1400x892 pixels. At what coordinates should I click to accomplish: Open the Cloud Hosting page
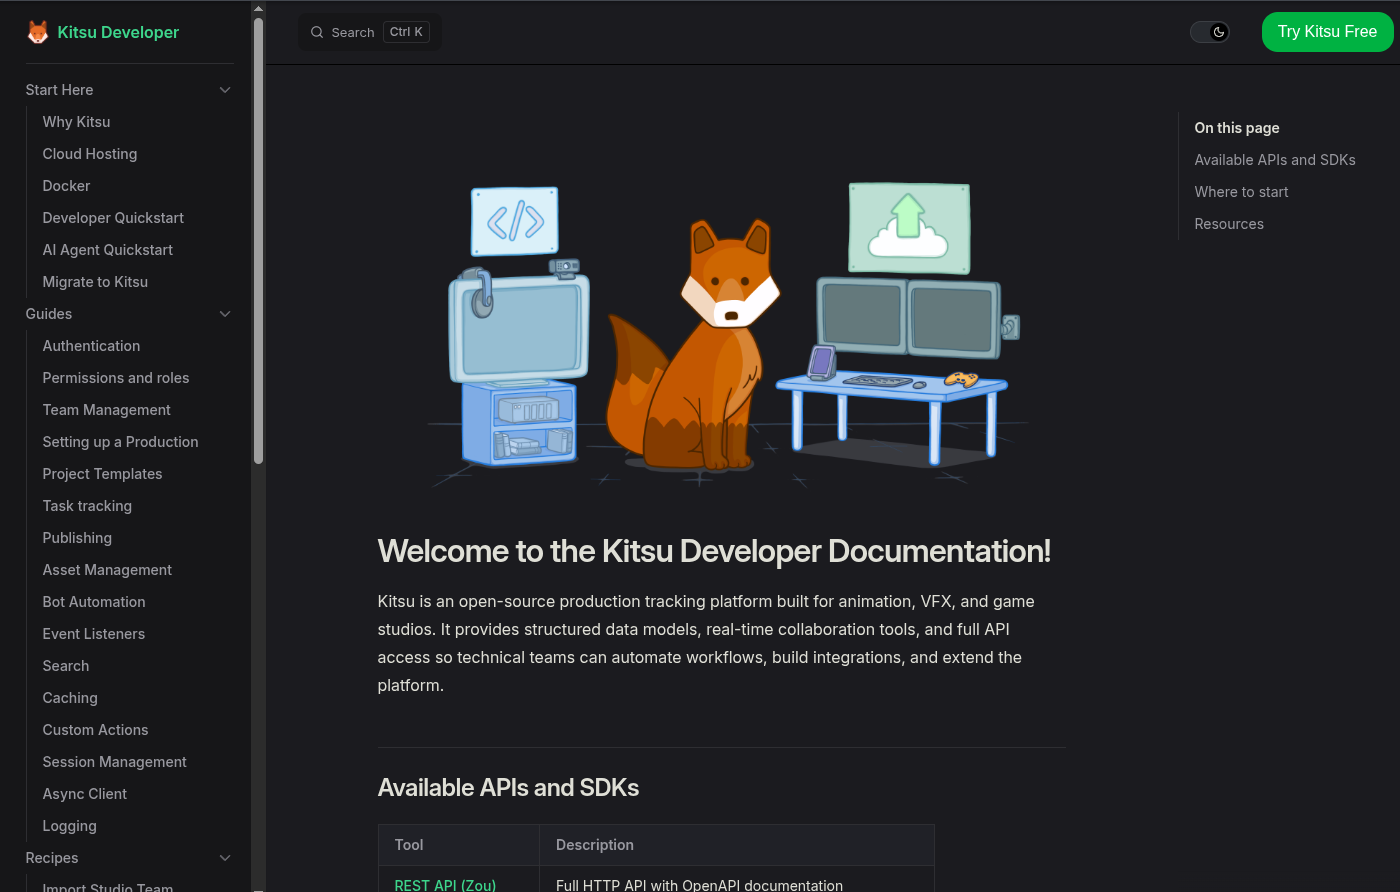point(90,154)
